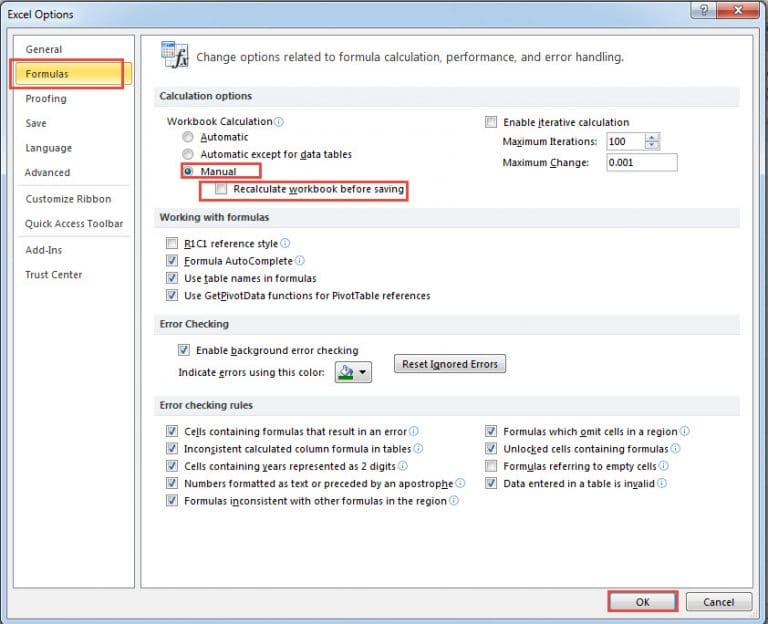Toggle Recalculate workbook before saving checkbox

coord(221,189)
